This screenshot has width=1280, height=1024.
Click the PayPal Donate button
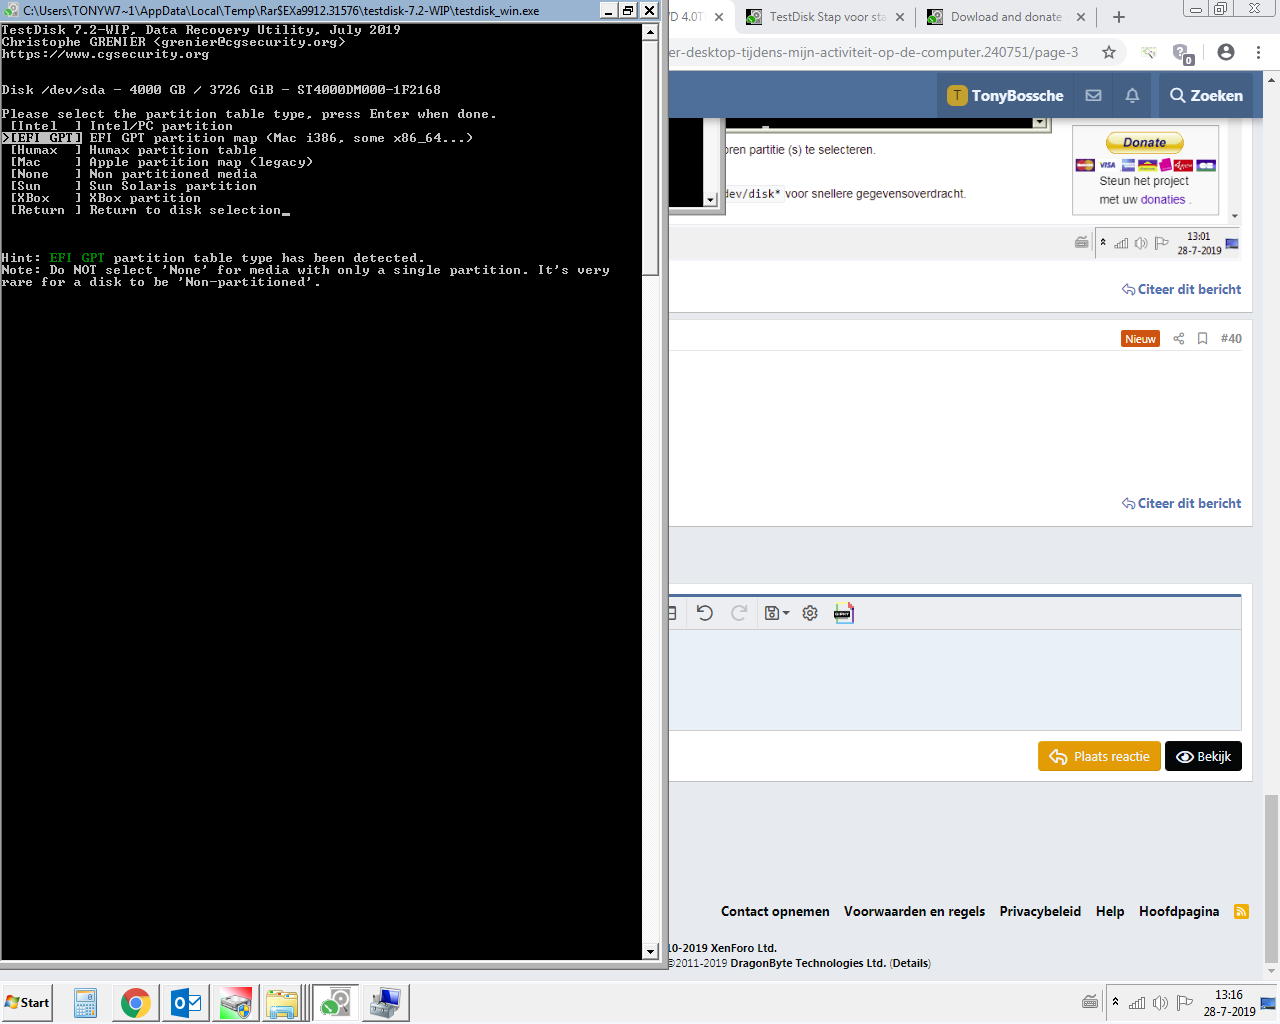pos(1145,143)
